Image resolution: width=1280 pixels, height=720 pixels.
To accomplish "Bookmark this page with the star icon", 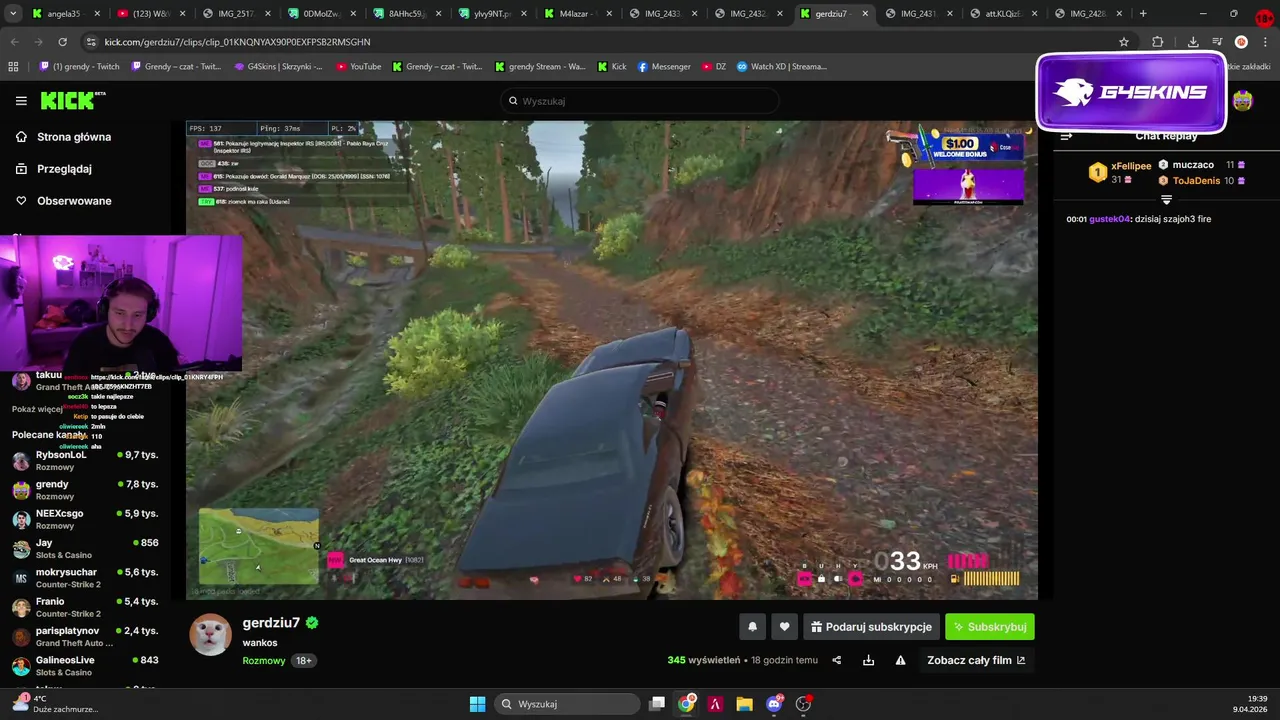I will 1124,42.
